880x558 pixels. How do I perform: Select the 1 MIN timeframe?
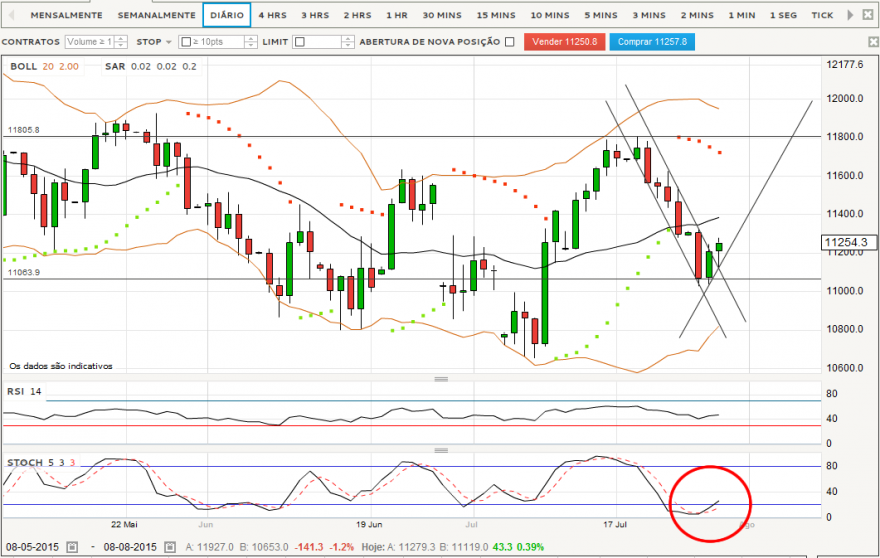coord(741,15)
